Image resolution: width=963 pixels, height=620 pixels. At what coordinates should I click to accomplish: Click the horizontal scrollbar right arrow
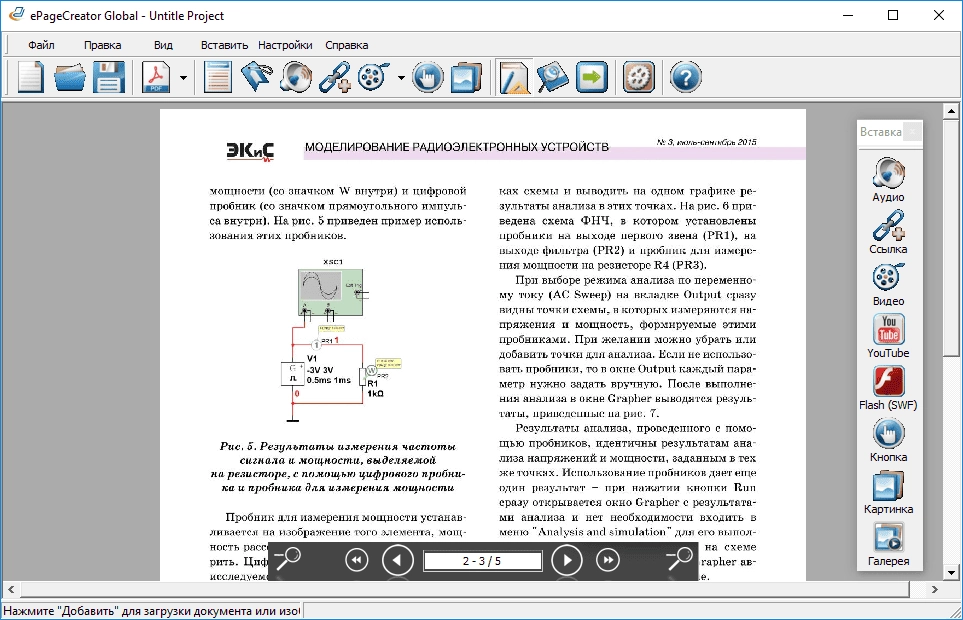tap(935, 589)
